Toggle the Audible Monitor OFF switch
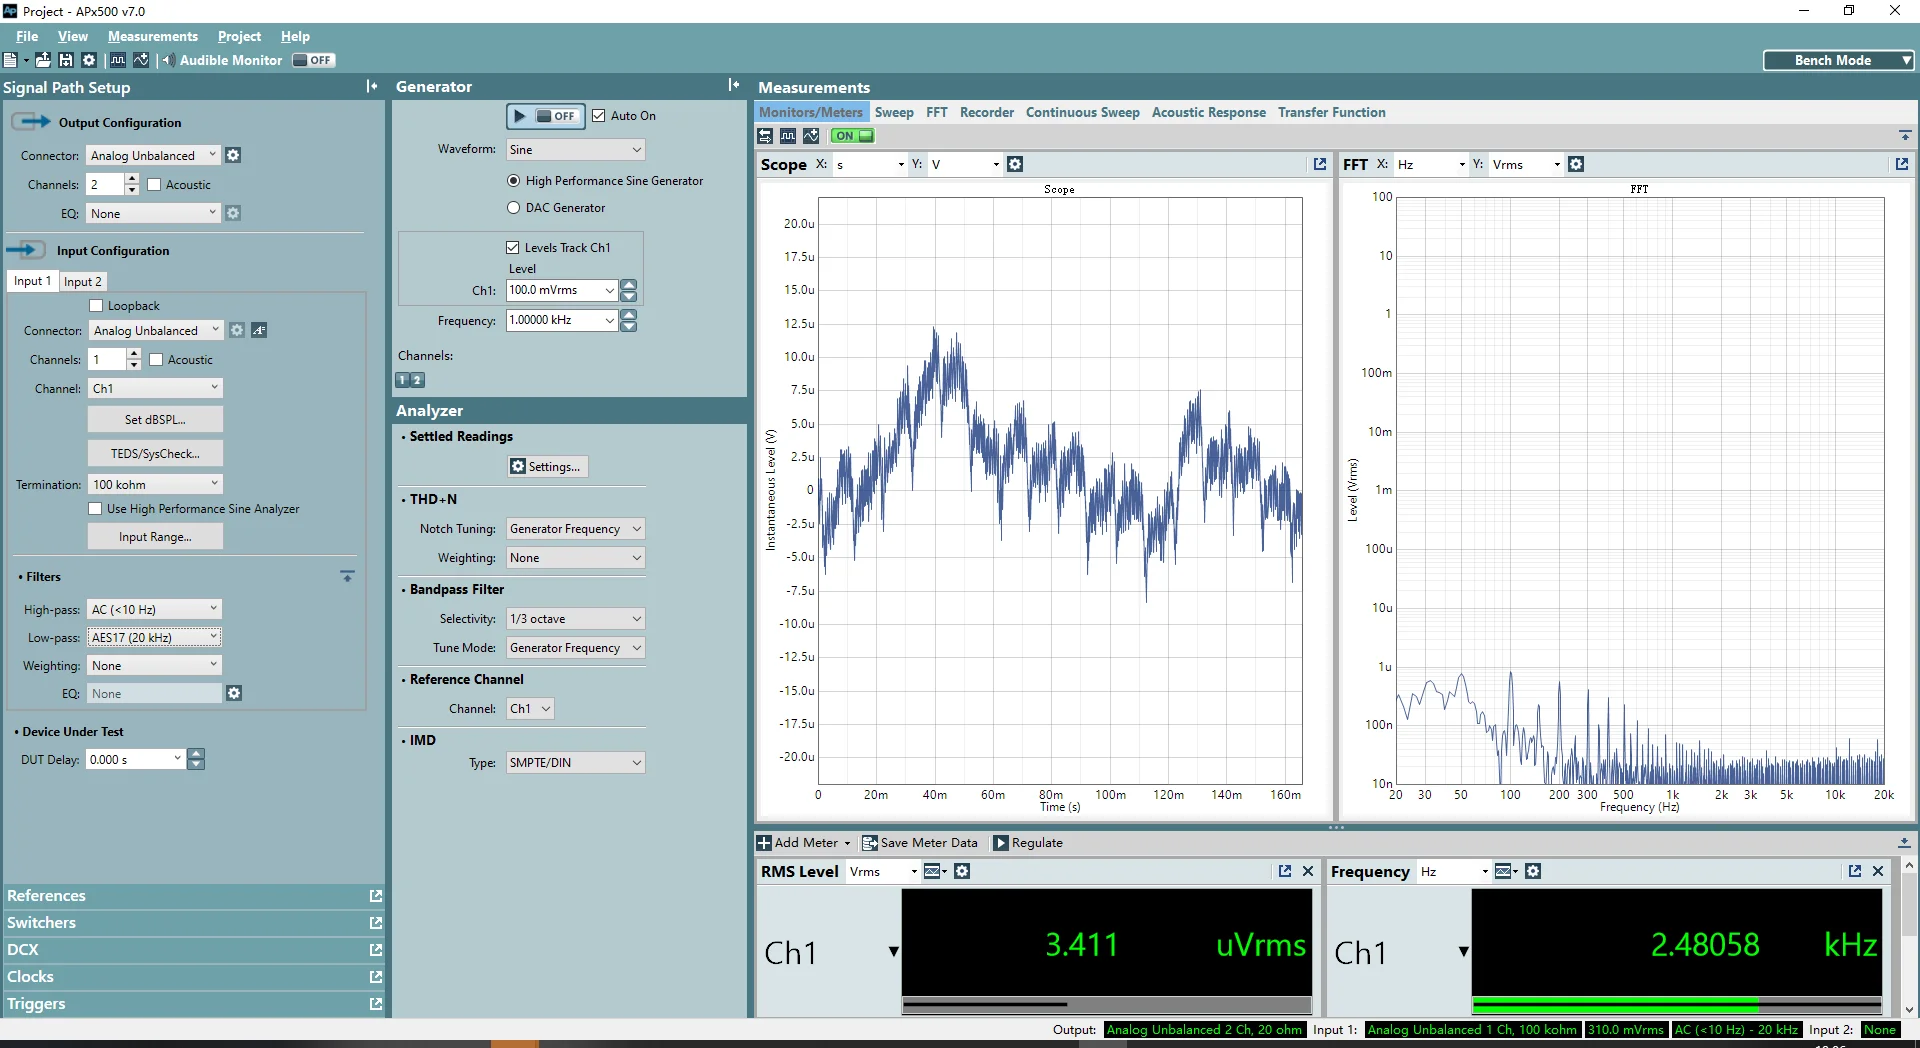Screen dimensions: 1920x1048 tap(313, 60)
